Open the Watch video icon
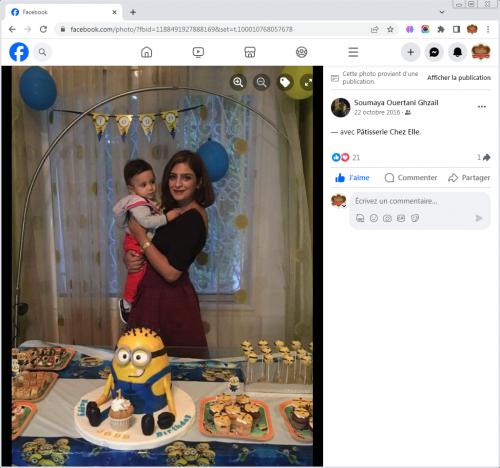This screenshot has height=468, width=500. pos(198,52)
